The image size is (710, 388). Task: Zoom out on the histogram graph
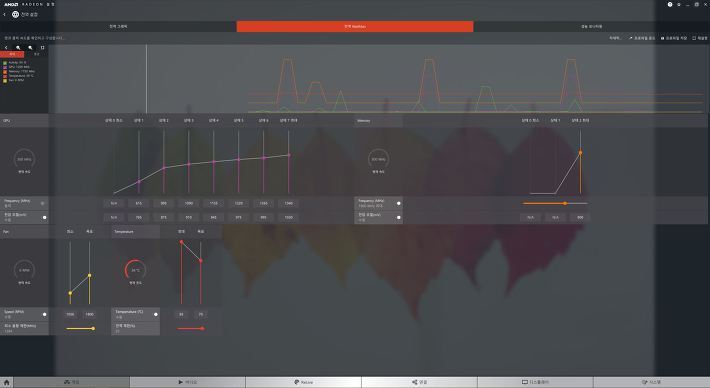[x=30, y=48]
